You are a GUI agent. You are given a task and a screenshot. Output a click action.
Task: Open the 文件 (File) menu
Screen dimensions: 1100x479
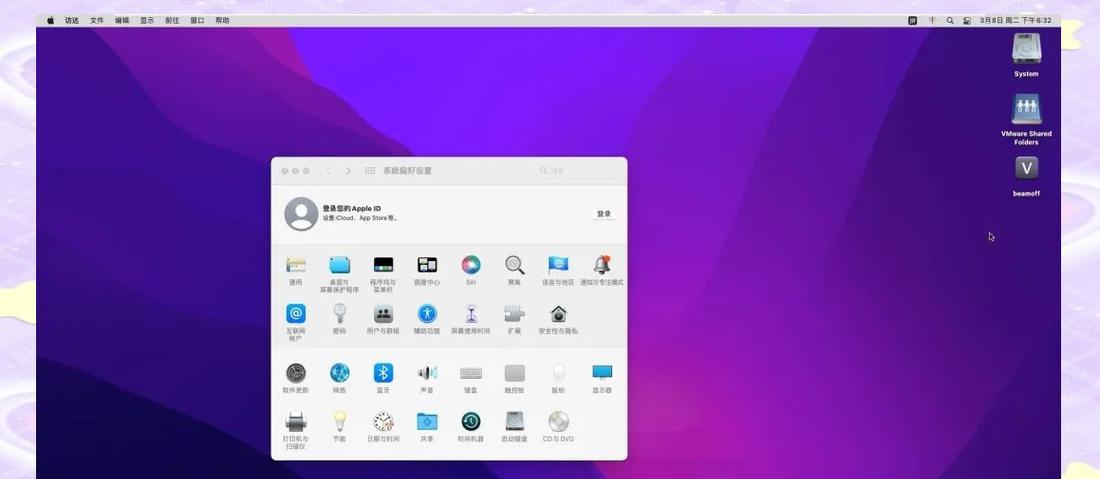click(97, 21)
